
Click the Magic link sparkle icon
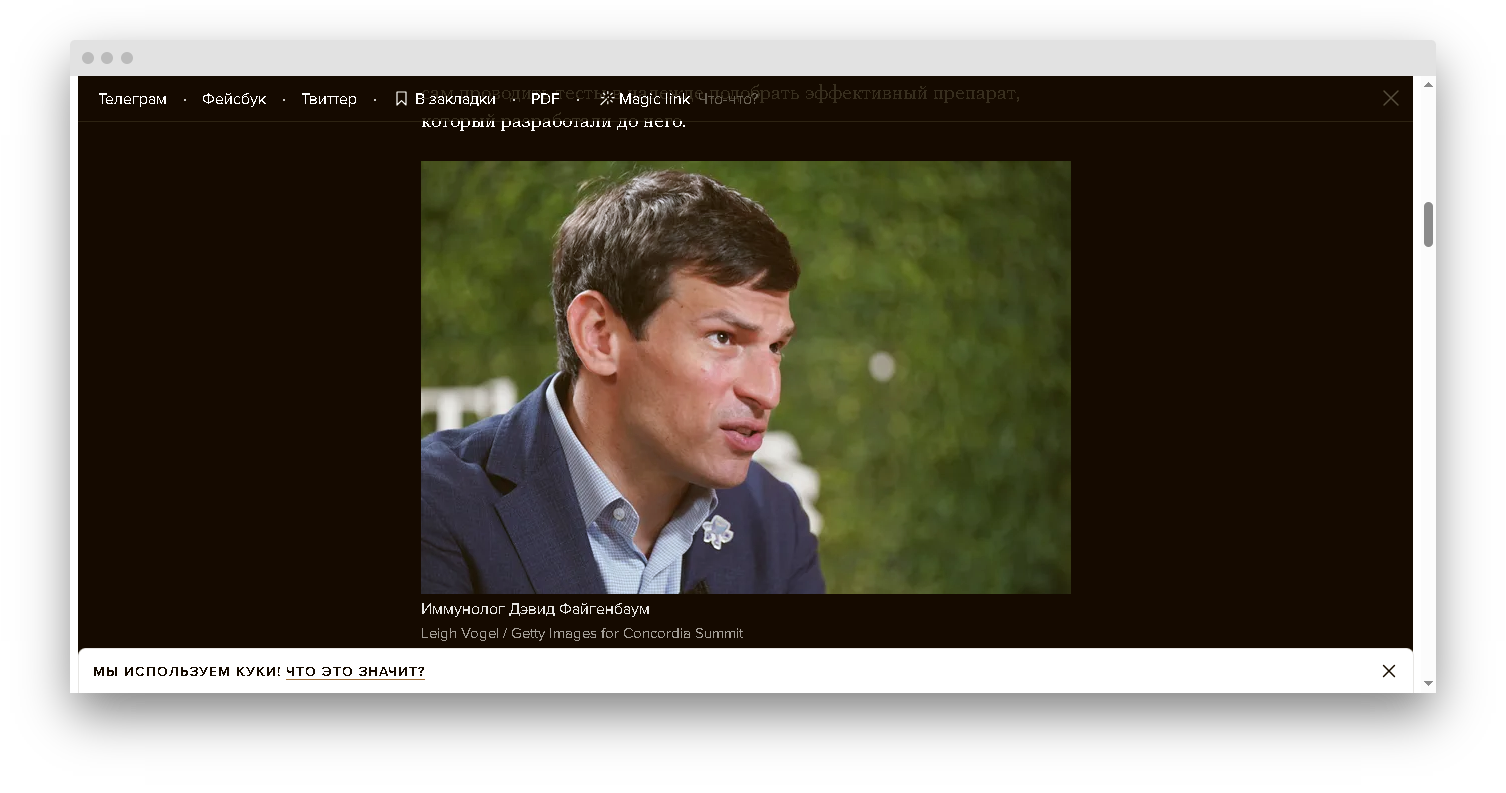pyautogui.click(x=607, y=99)
